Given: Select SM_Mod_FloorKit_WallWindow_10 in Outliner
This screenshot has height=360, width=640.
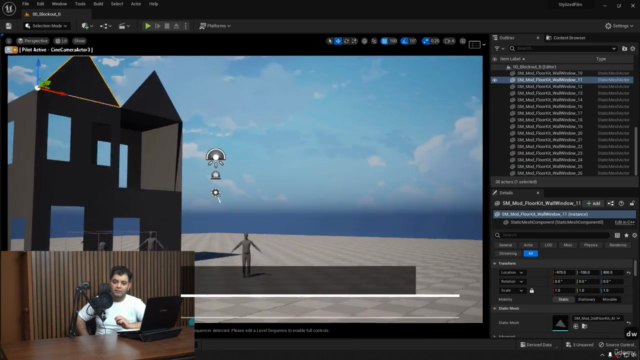Looking at the screenshot, I should click(x=550, y=73).
